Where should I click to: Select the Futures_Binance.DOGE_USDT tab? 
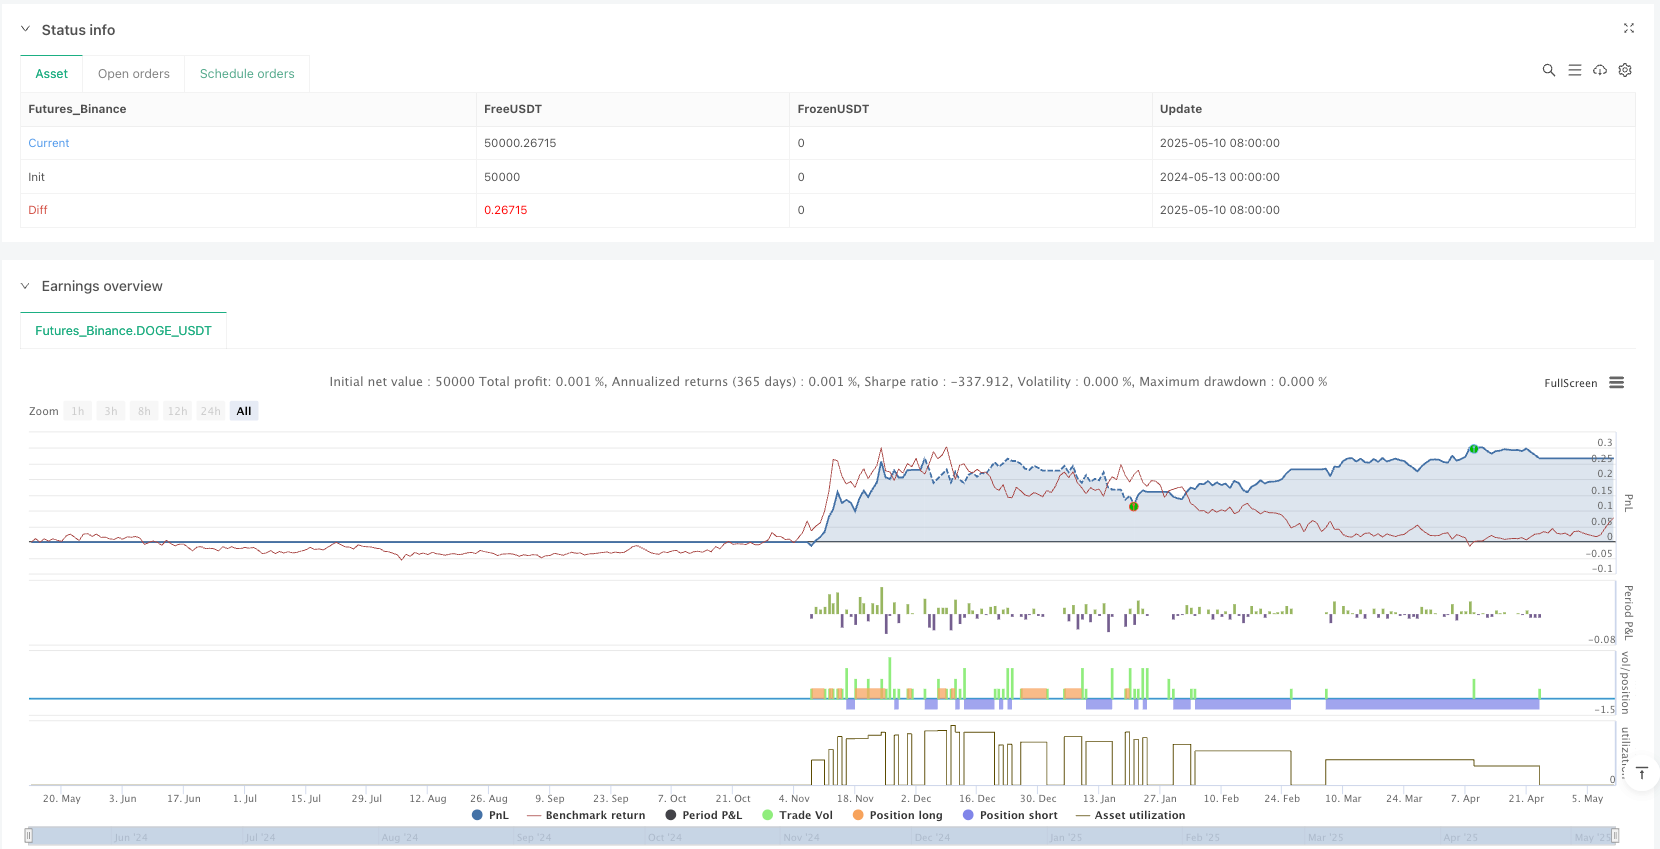point(123,331)
